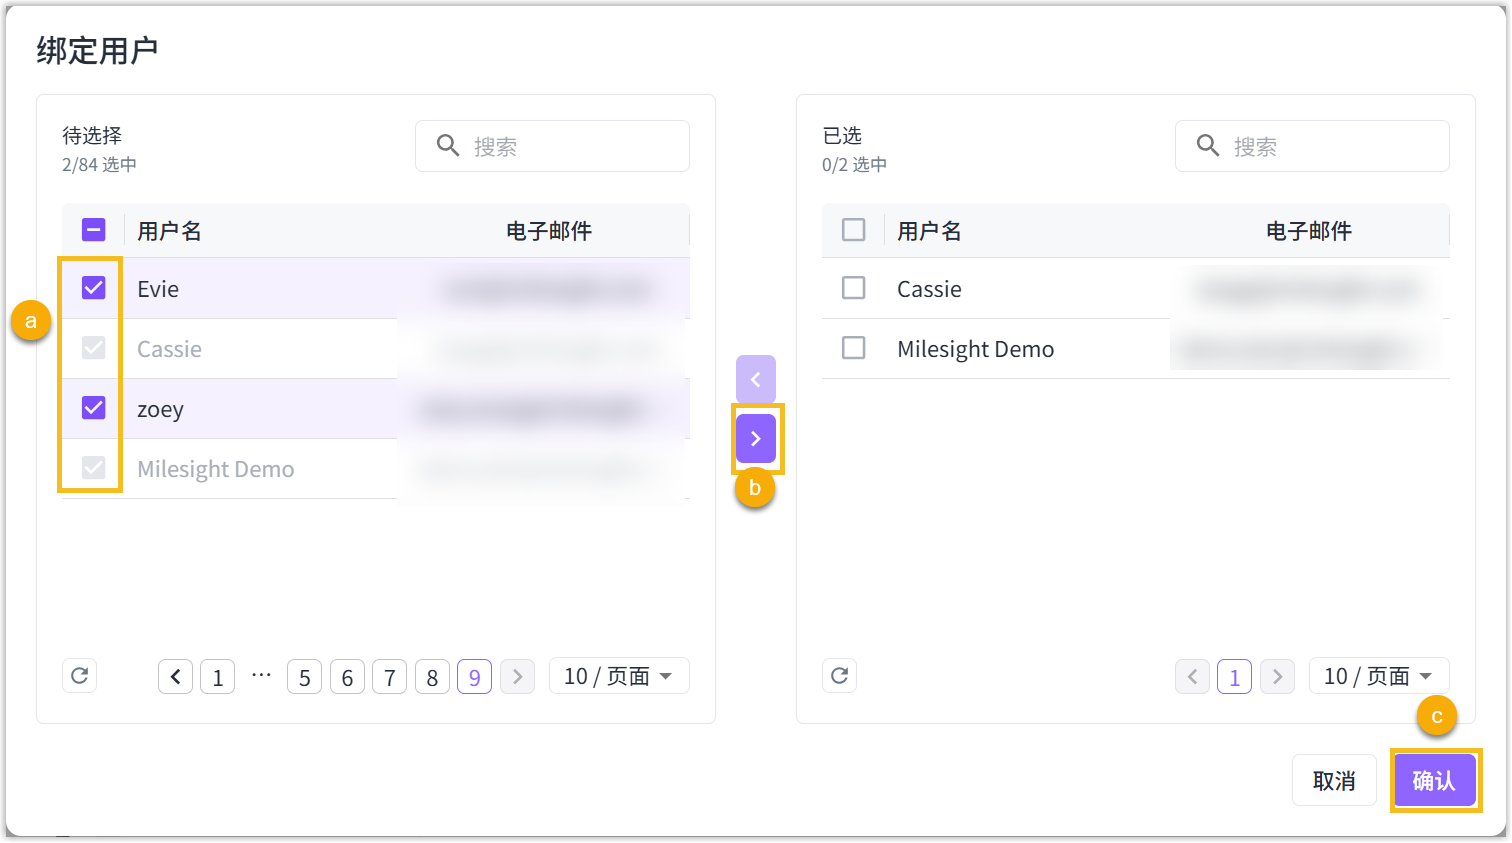Refresh the 已选 user list
1512x843 pixels.
840,676
